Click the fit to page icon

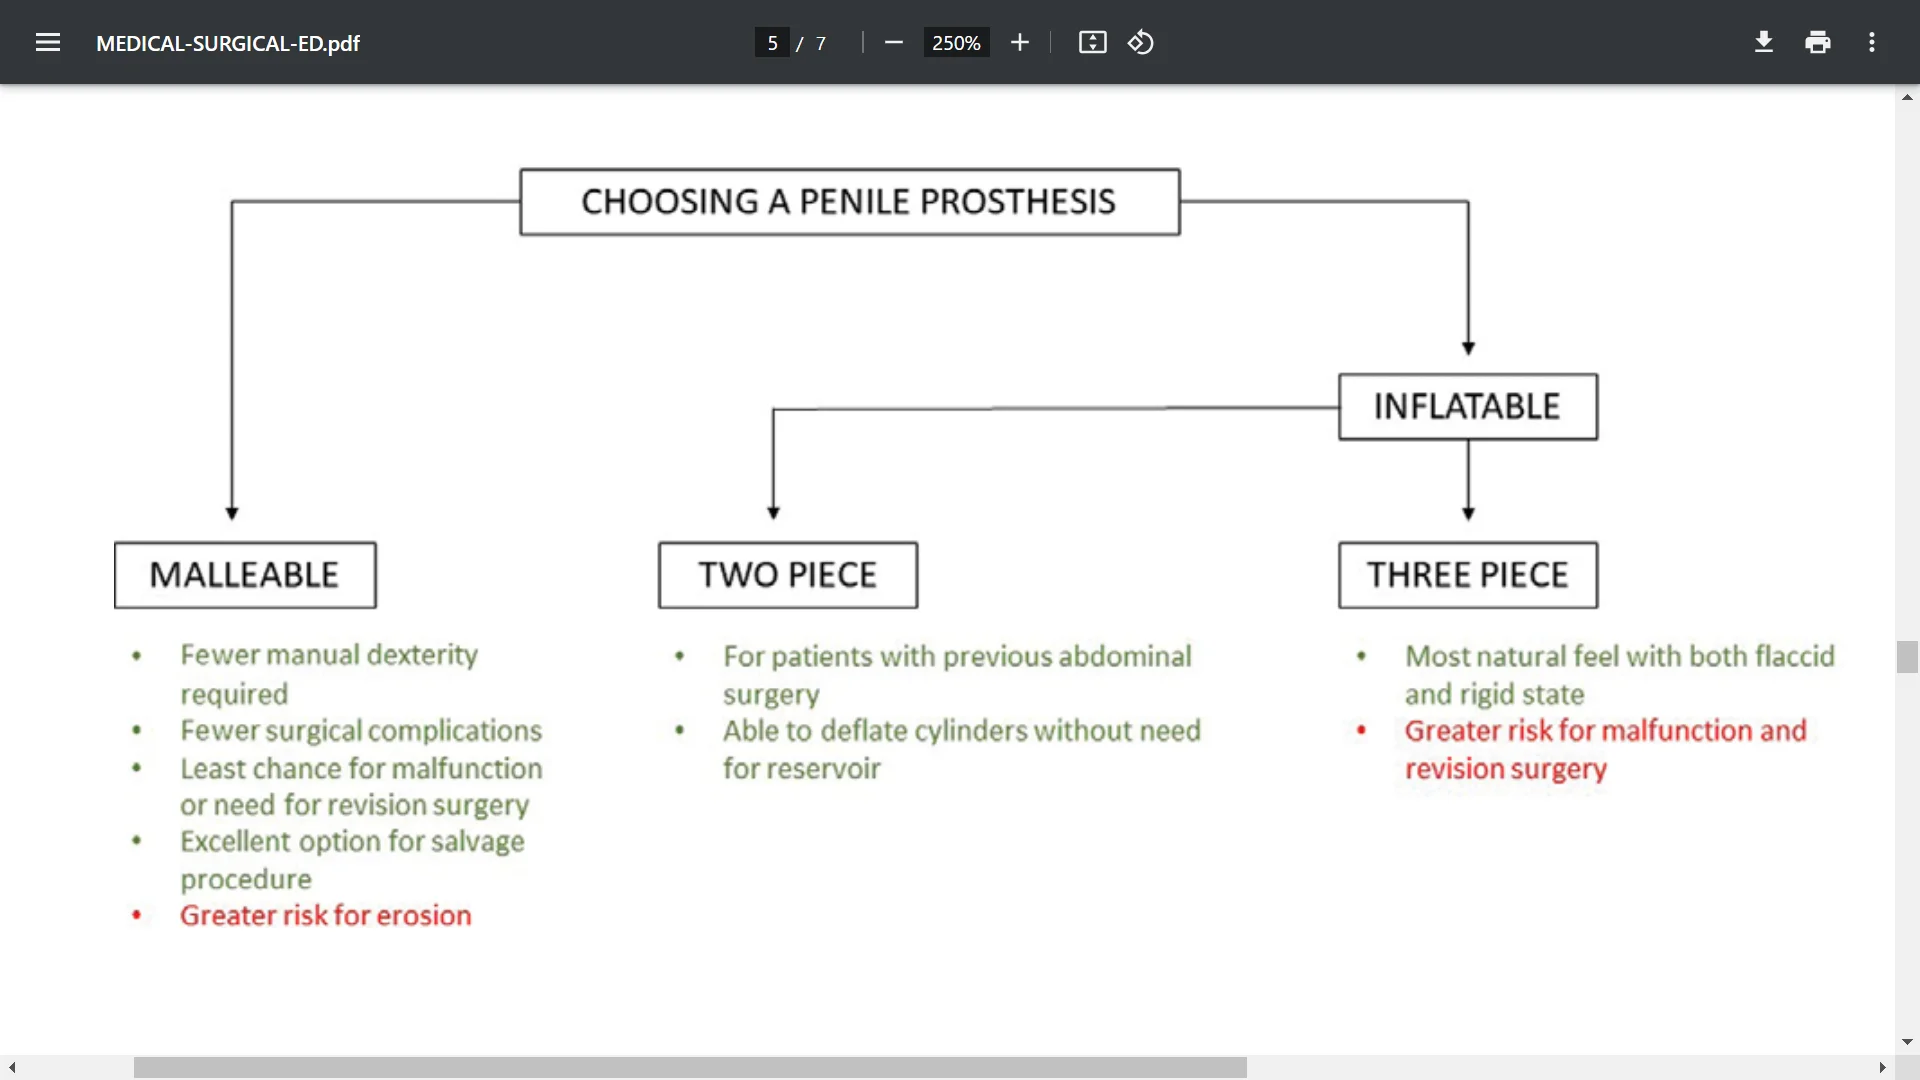tap(1092, 42)
